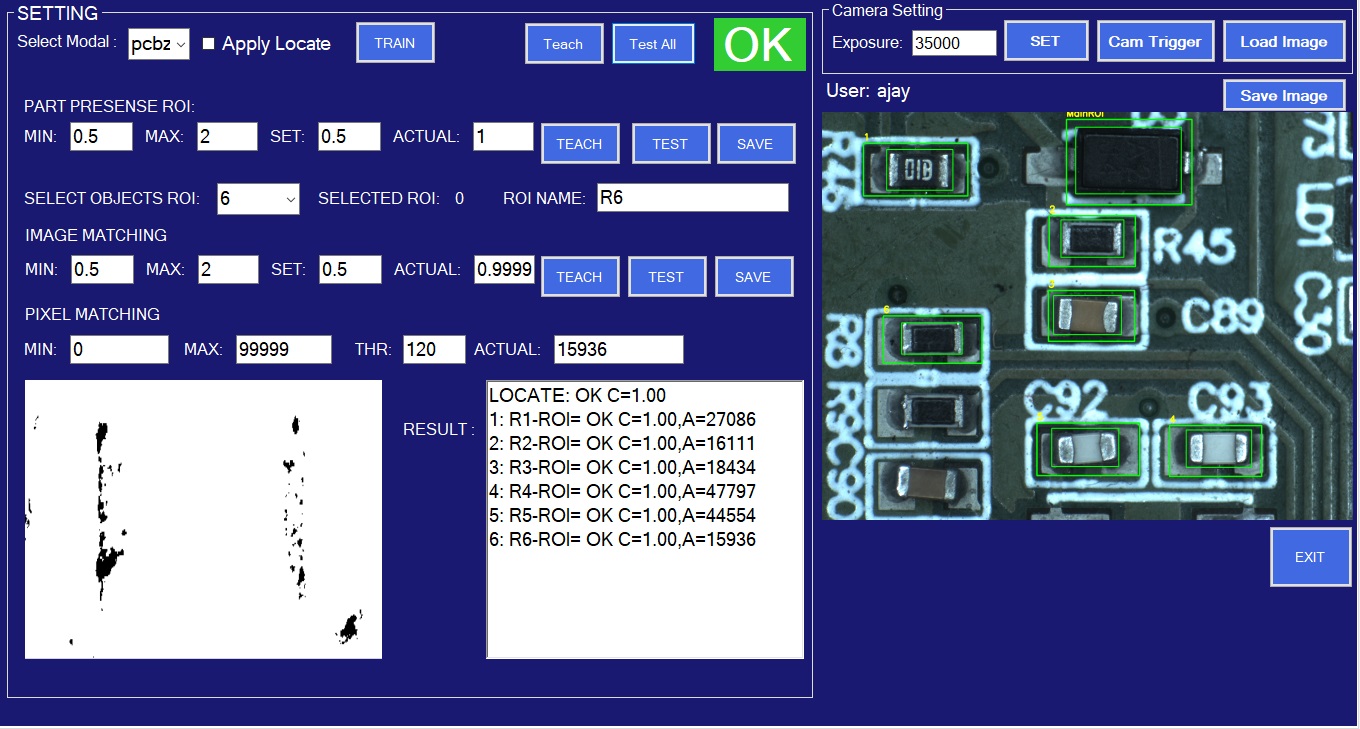Click the EXIT button
1360x729 pixels.
tap(1309, 557)
